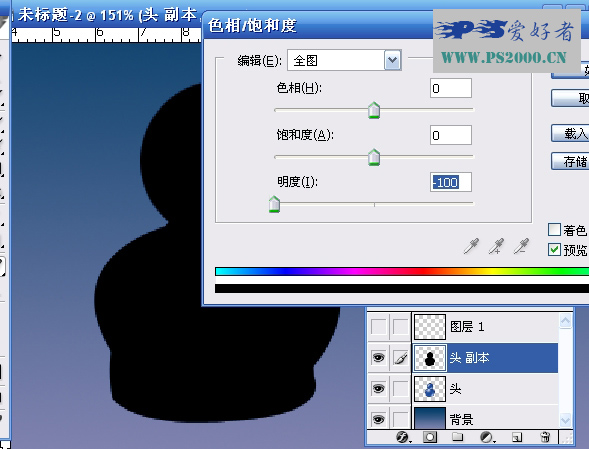
Task: Click the 取消 (Cancel) button
Action: [x=570, y=98]
